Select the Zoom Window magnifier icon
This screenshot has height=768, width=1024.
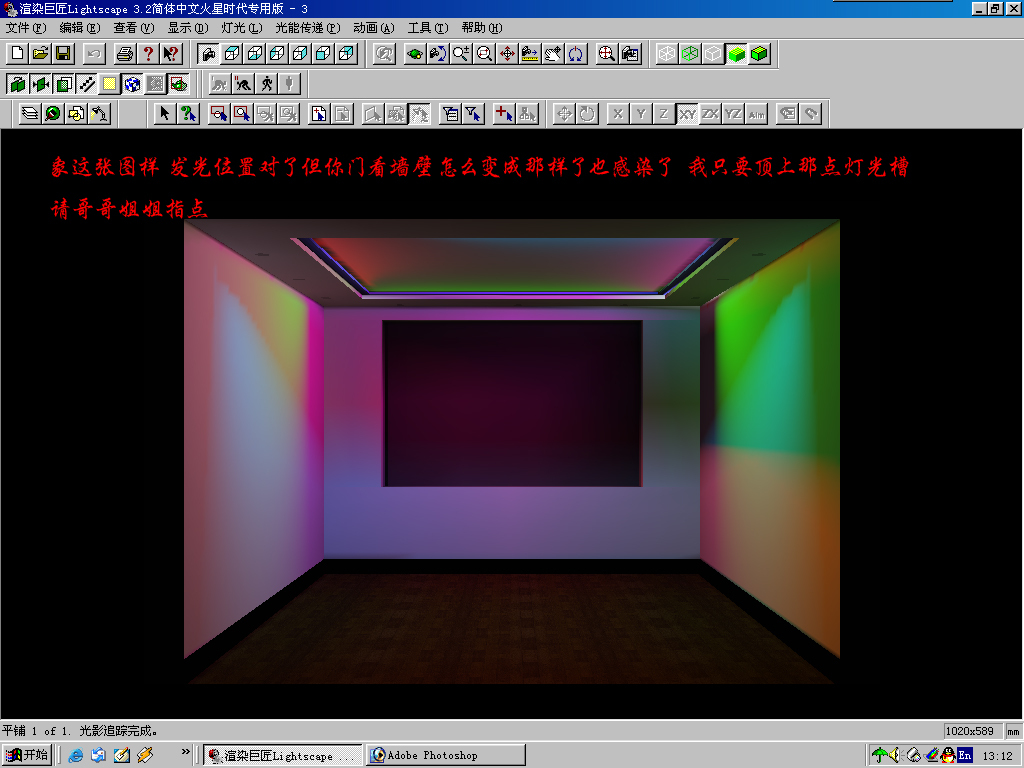point(484,54)
